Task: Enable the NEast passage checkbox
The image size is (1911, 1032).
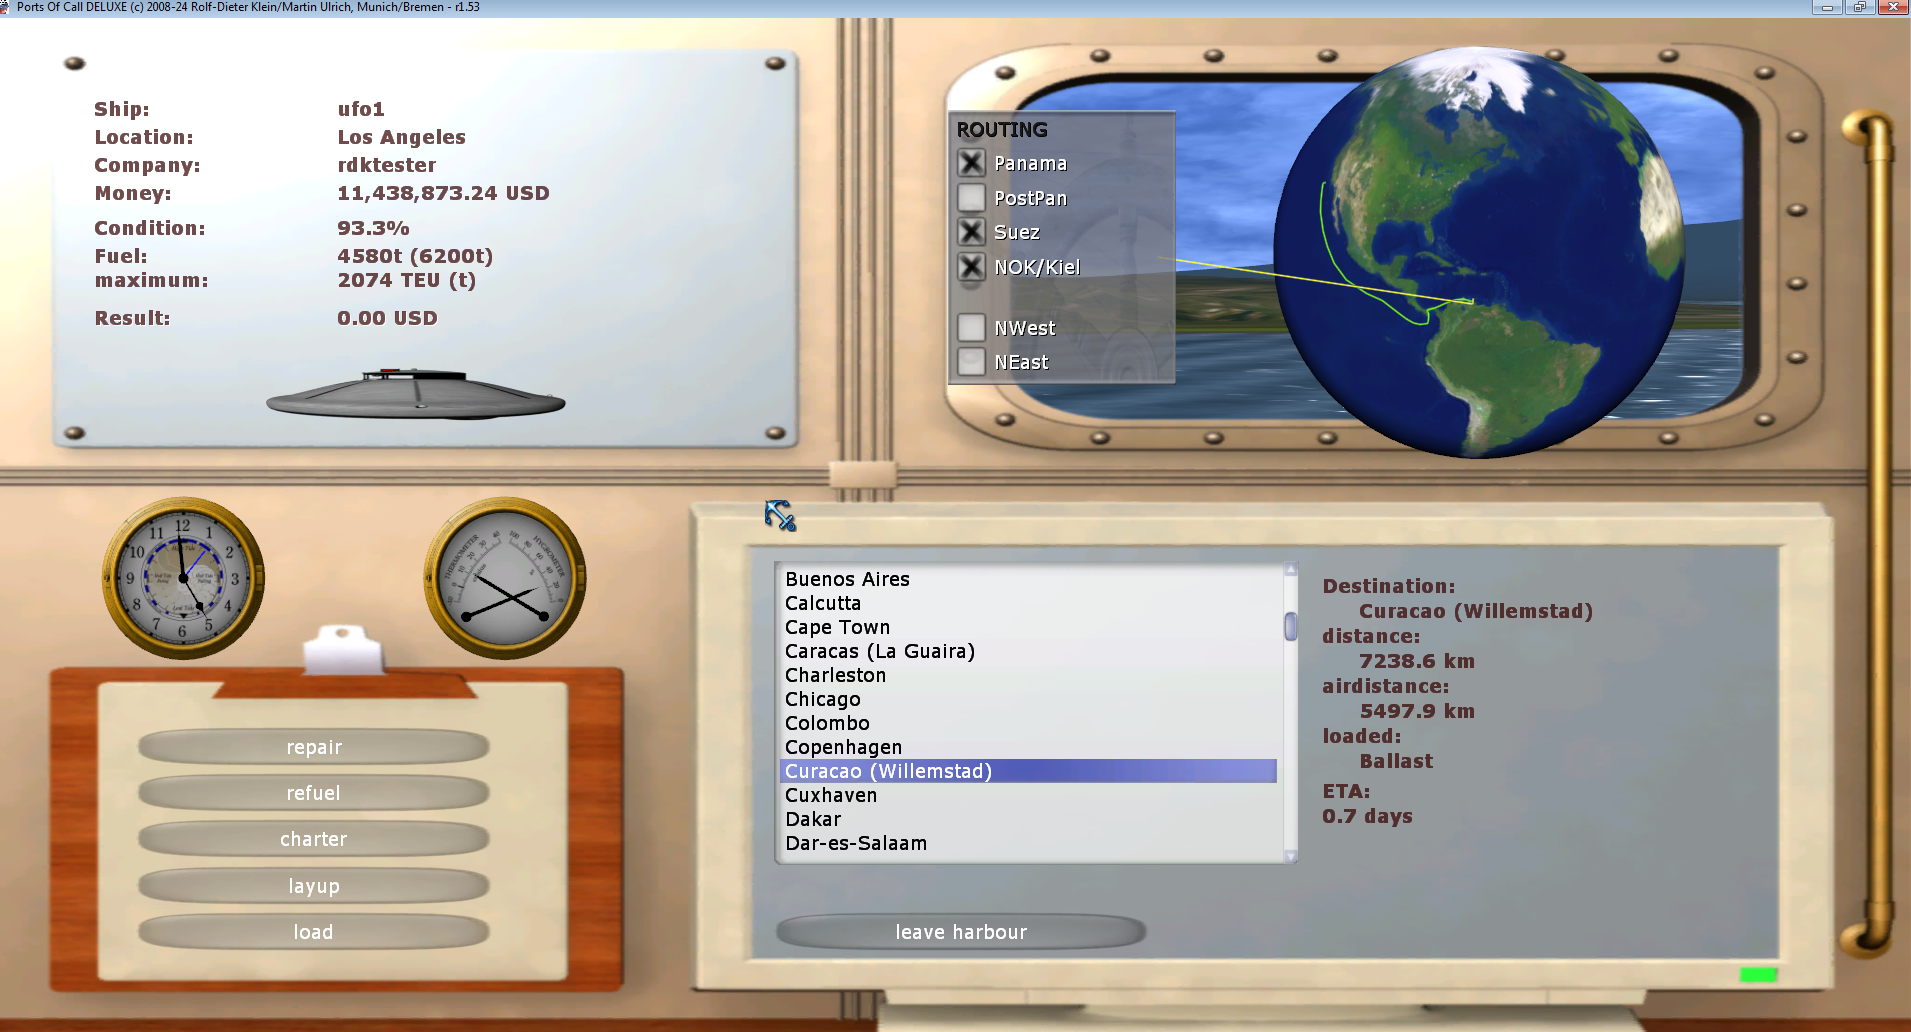Action: click(x=971, y=362)
